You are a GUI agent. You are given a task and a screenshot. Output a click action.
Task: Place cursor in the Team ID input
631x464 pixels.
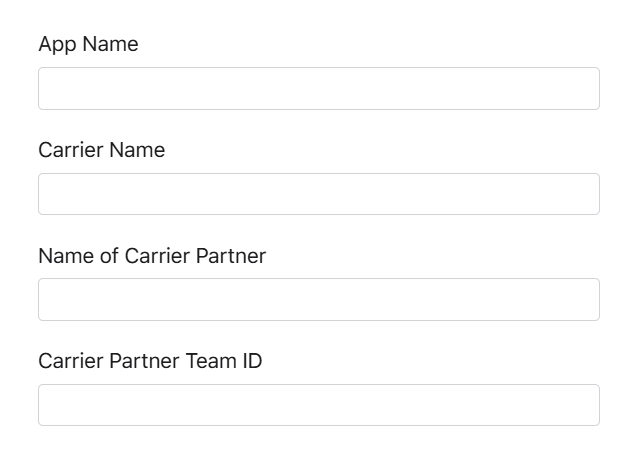pyautogui.click(x=318, y=405)
